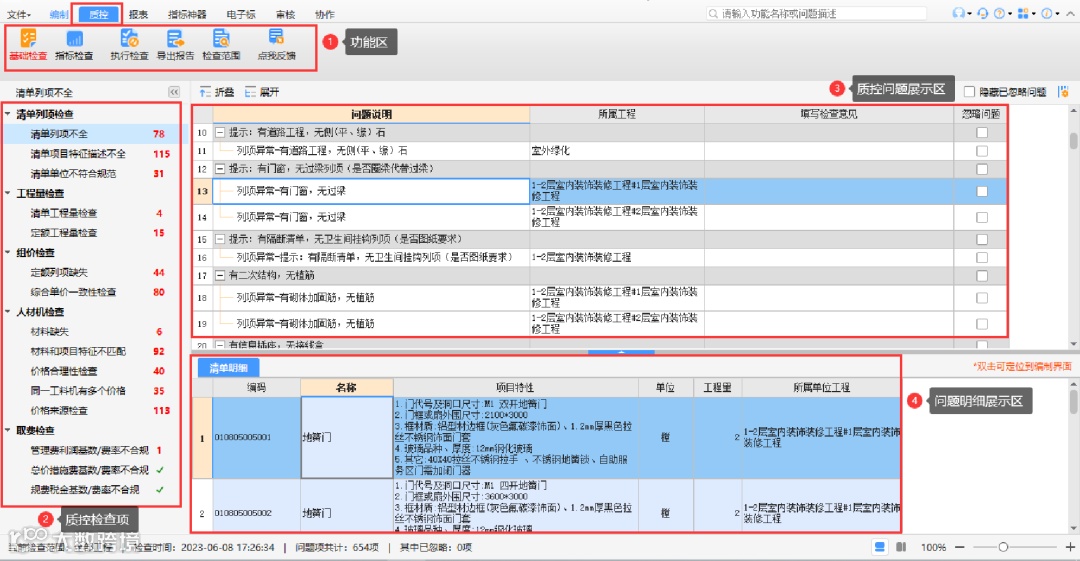
Task: Select the 清单明细 tab
Action: 228,368
